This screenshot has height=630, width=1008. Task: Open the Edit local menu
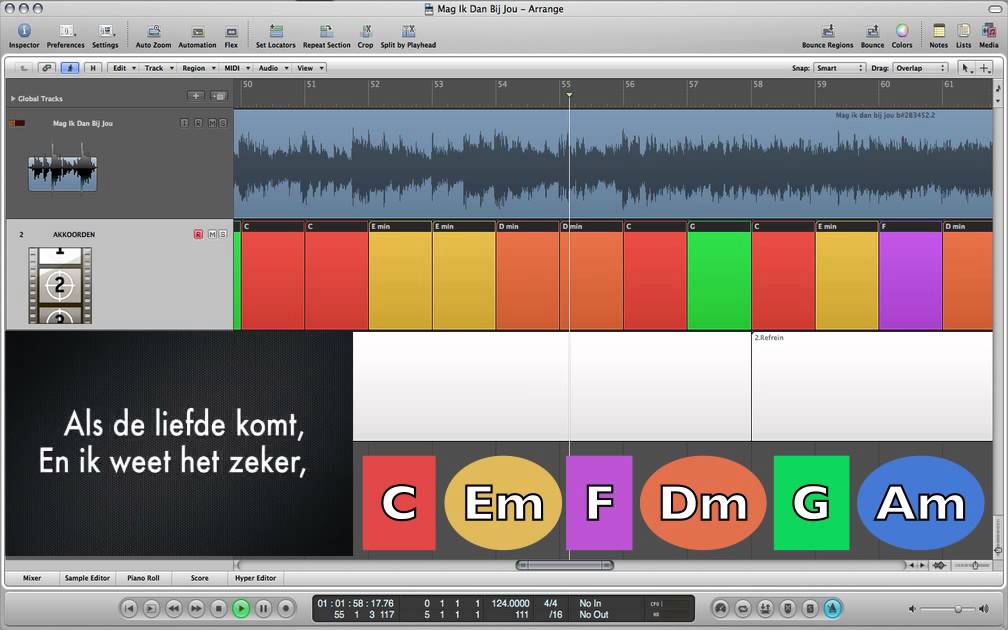pos(123,68)
